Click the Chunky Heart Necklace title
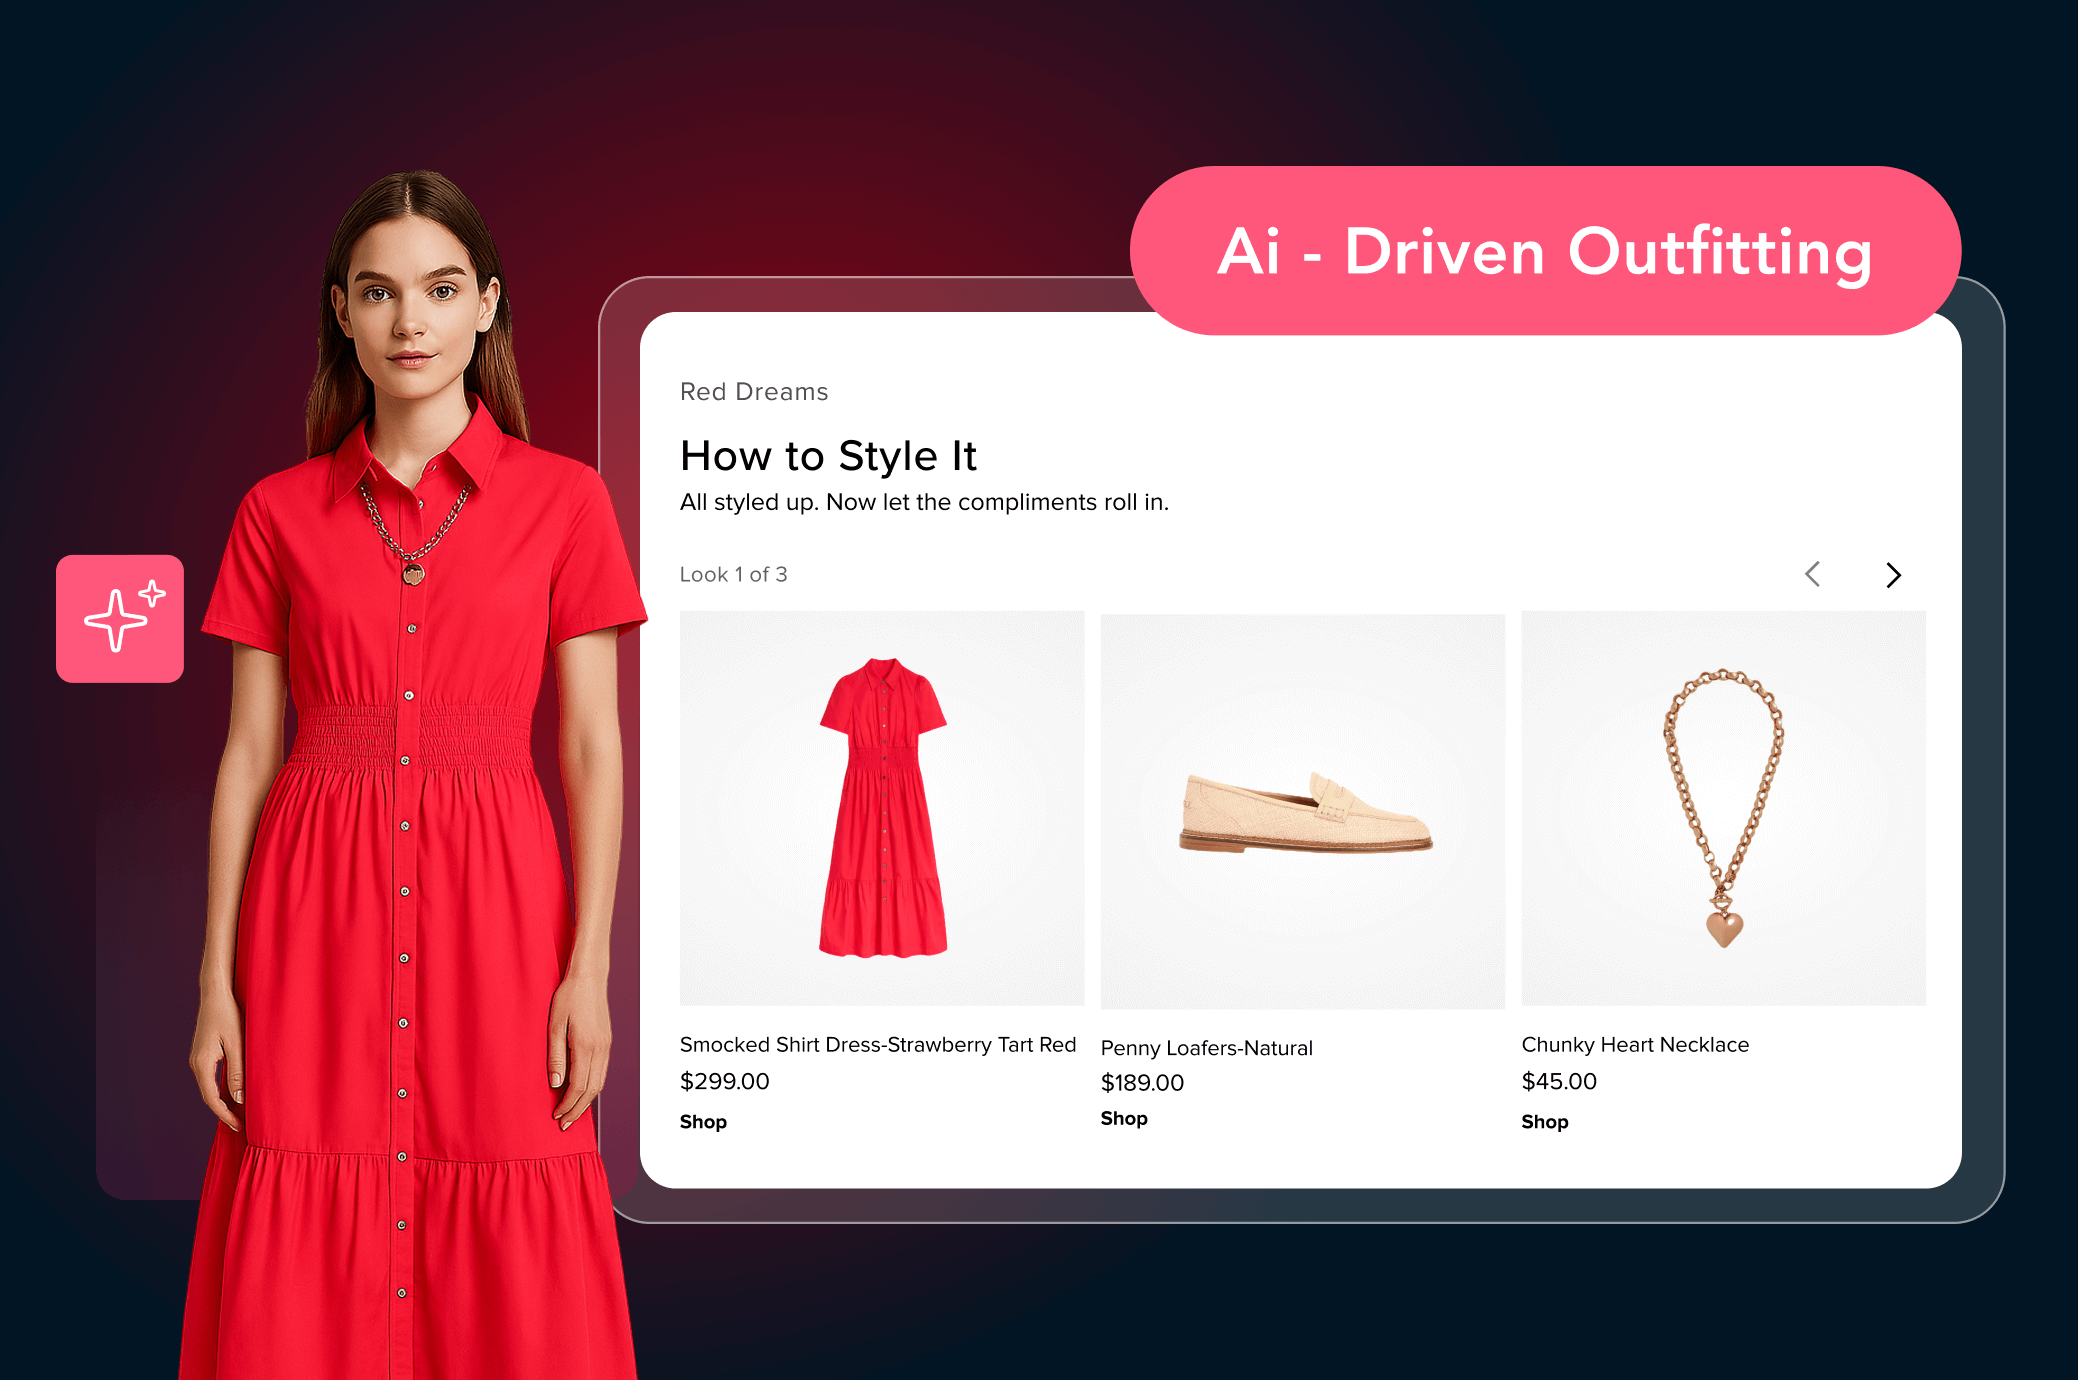This screenshot has width=2078, height=1380. click(x=1635, y=1044)
